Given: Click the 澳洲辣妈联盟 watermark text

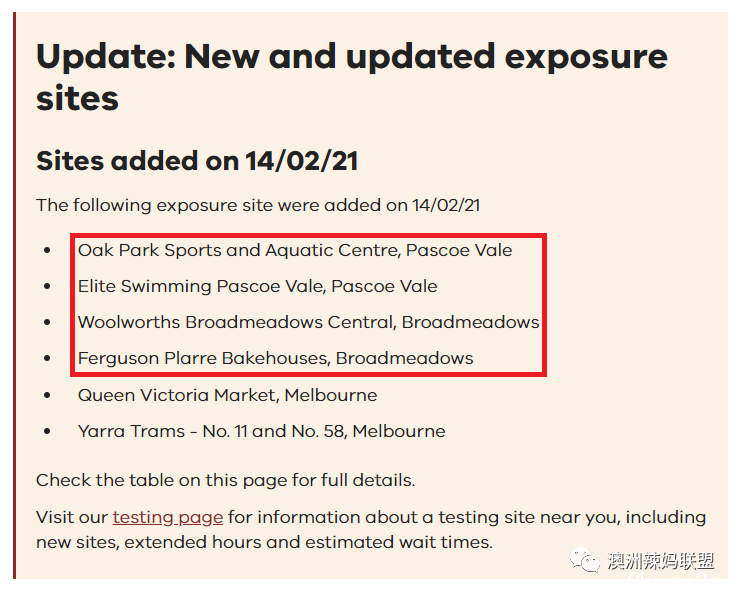Looking at the screenshot, I should (x=660, y=561).
